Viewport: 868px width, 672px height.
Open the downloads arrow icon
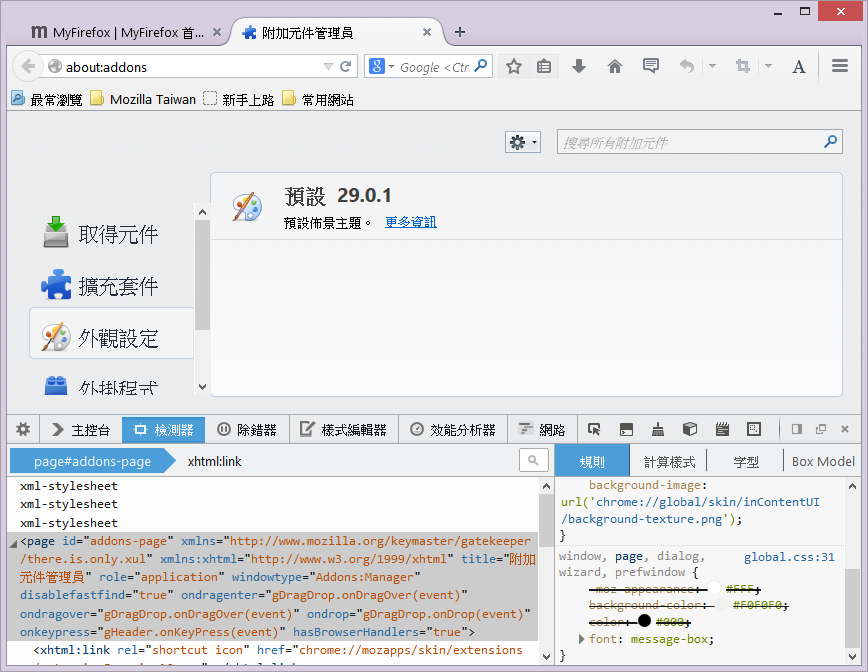point(578,67)
